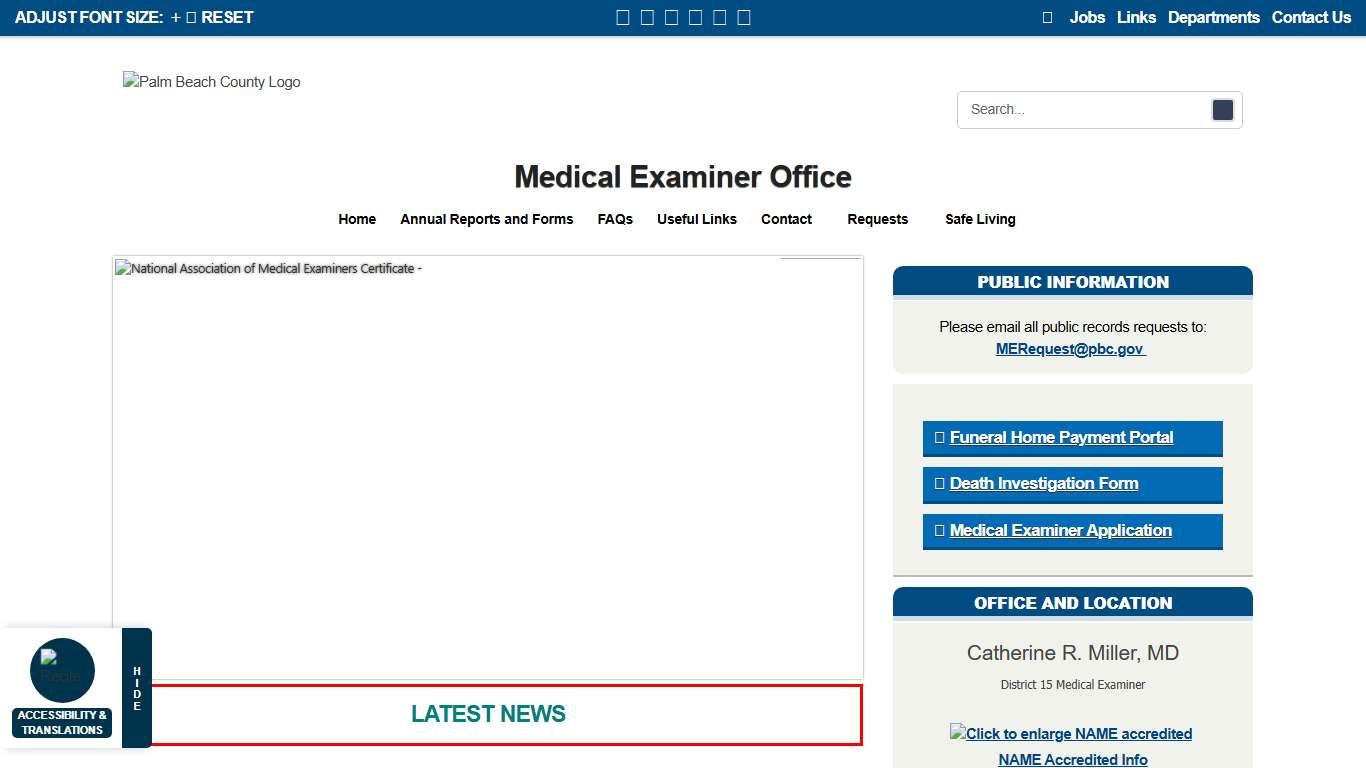The image size is (1366, 768).
Task: Click the icon left of the Jobs link
Action: [1047, 17]
